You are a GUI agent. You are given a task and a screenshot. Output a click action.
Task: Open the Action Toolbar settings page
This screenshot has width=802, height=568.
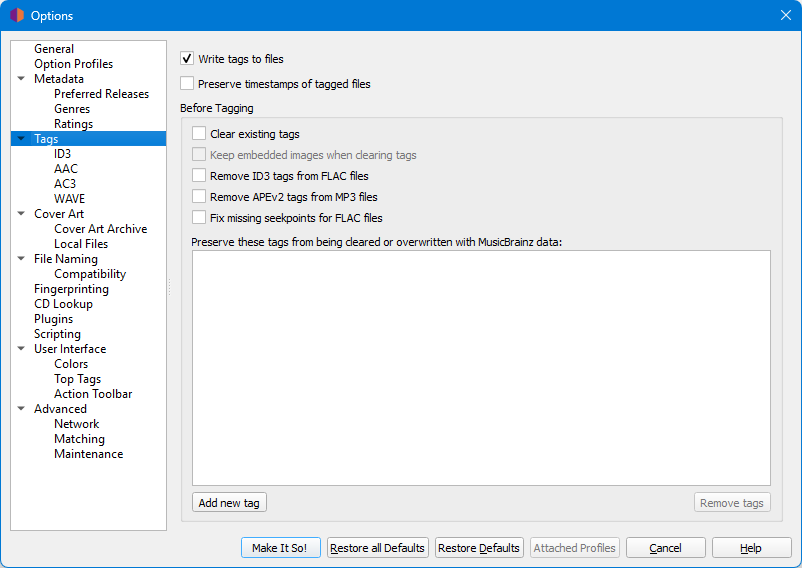tap(93, 394)
